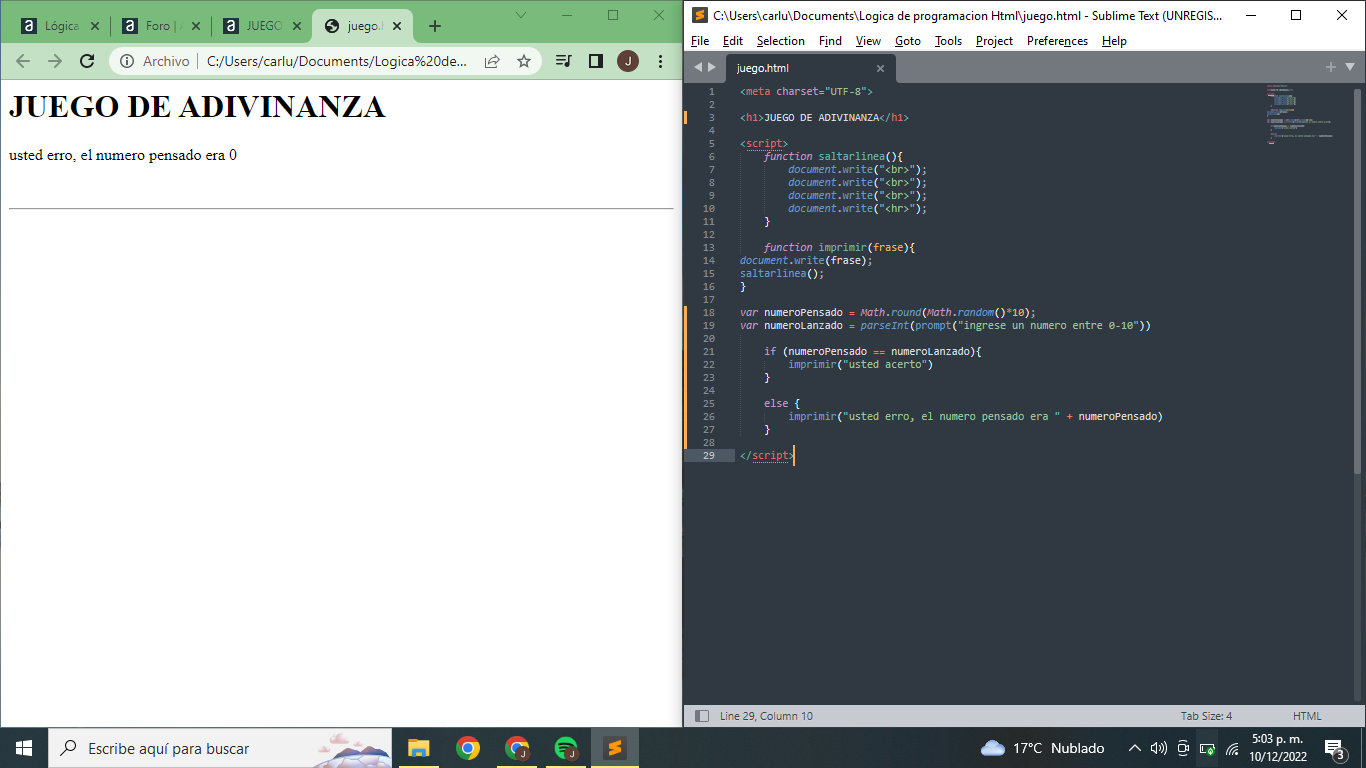Open first Chrome icon on taskbar
1366x768 pixels.
tap(467, 748)
